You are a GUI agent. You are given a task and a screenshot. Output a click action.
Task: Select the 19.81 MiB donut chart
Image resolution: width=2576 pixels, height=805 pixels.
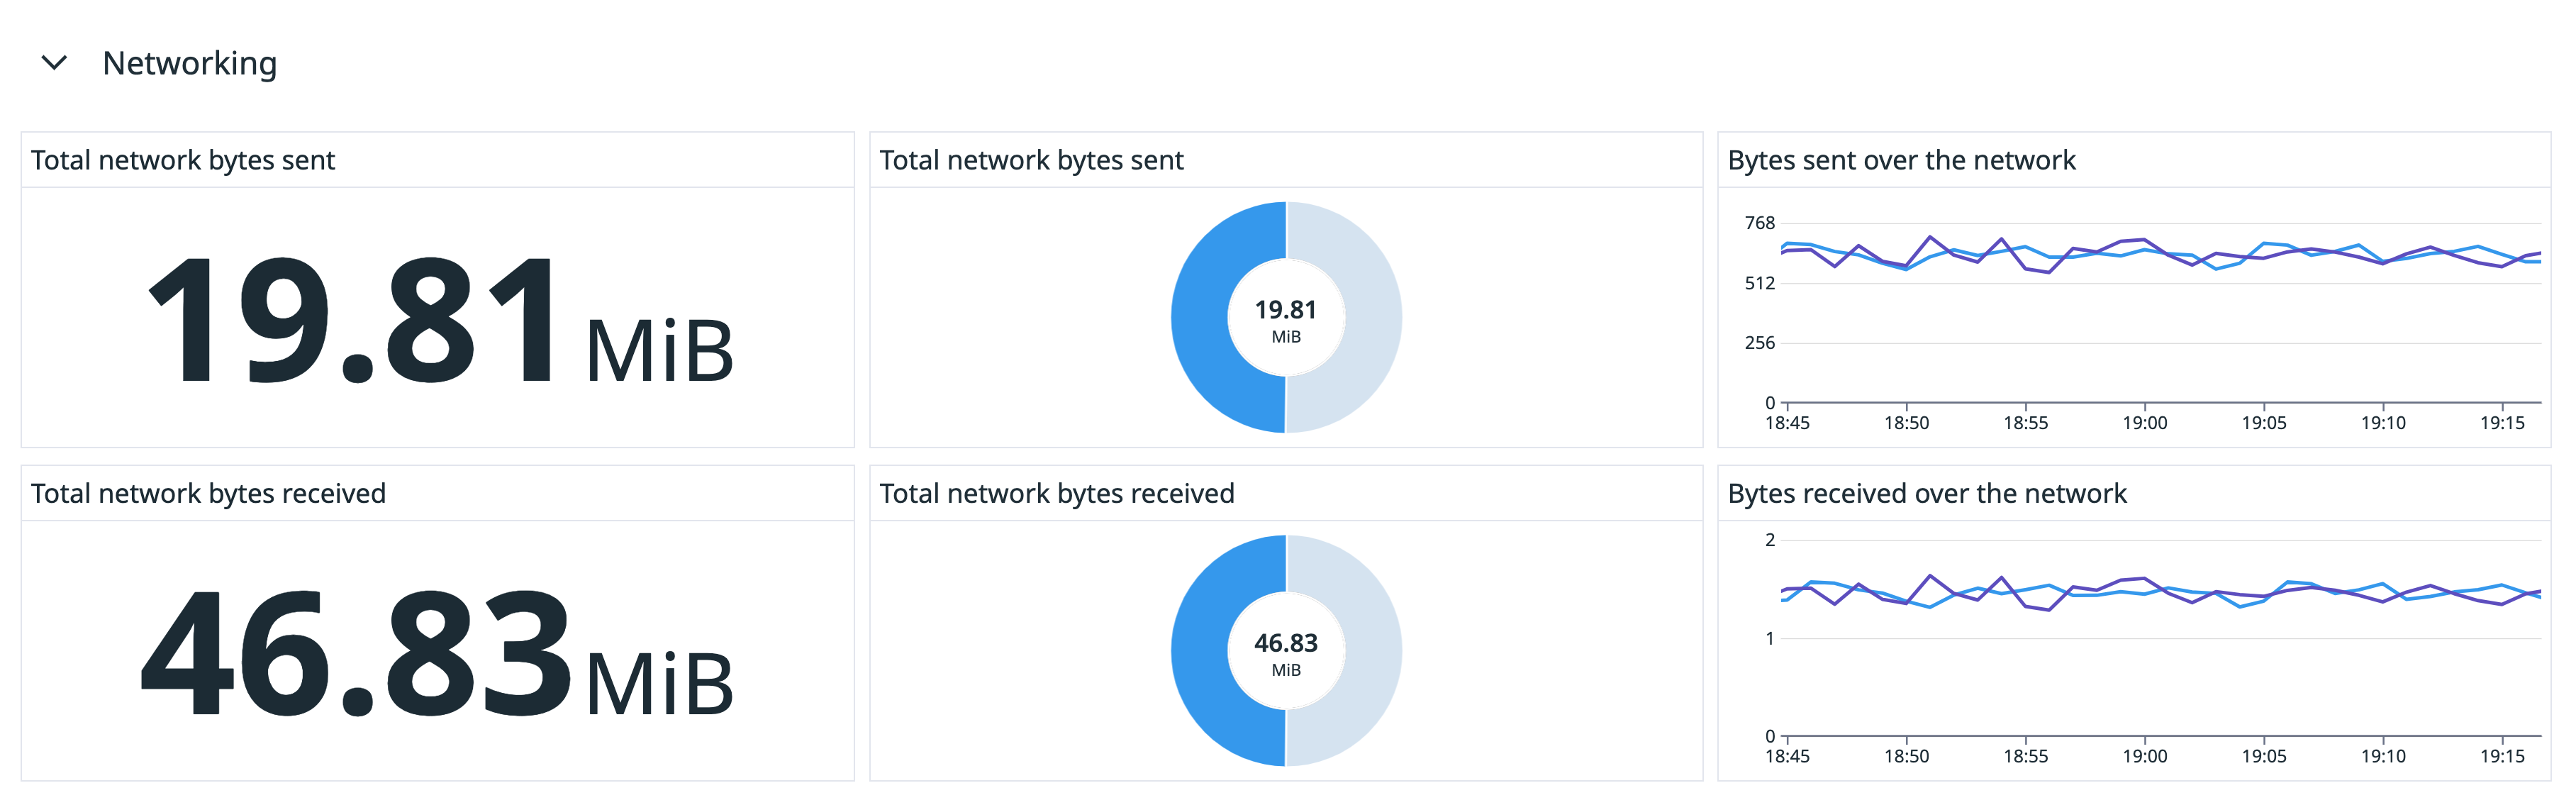click(x=1285, y=316)
